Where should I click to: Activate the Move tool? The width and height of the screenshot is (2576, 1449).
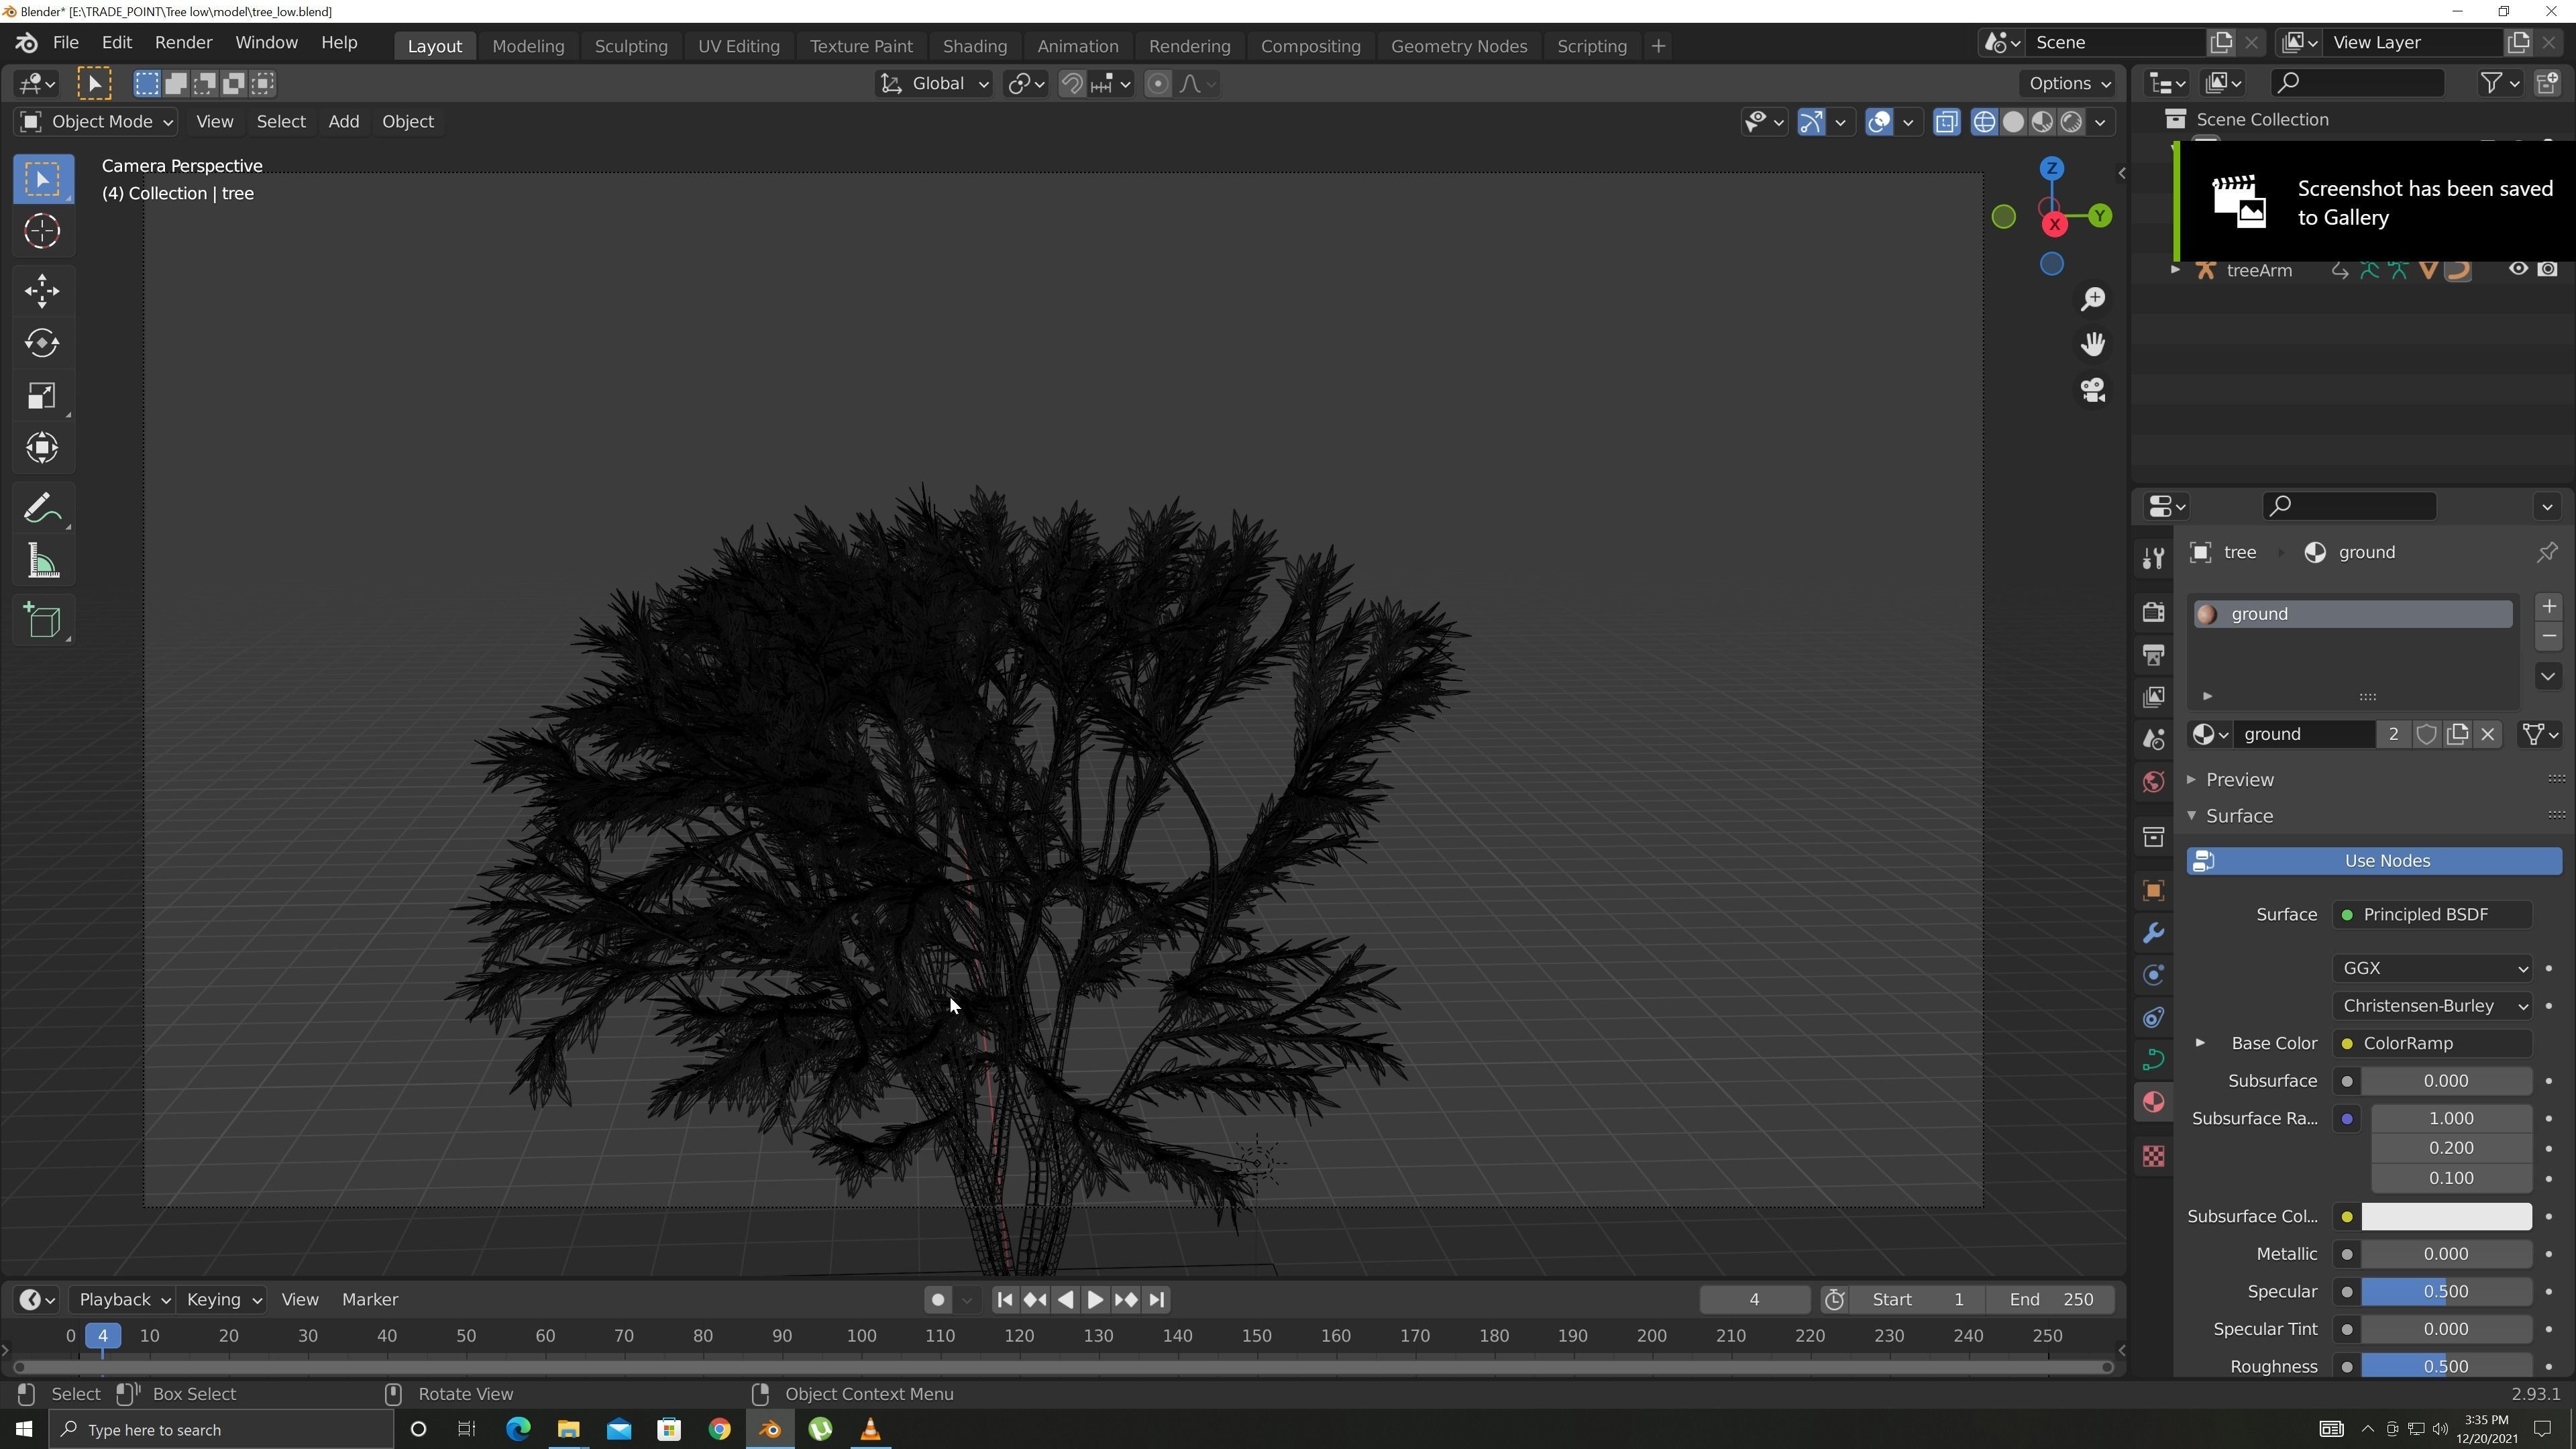click(42, 292)
